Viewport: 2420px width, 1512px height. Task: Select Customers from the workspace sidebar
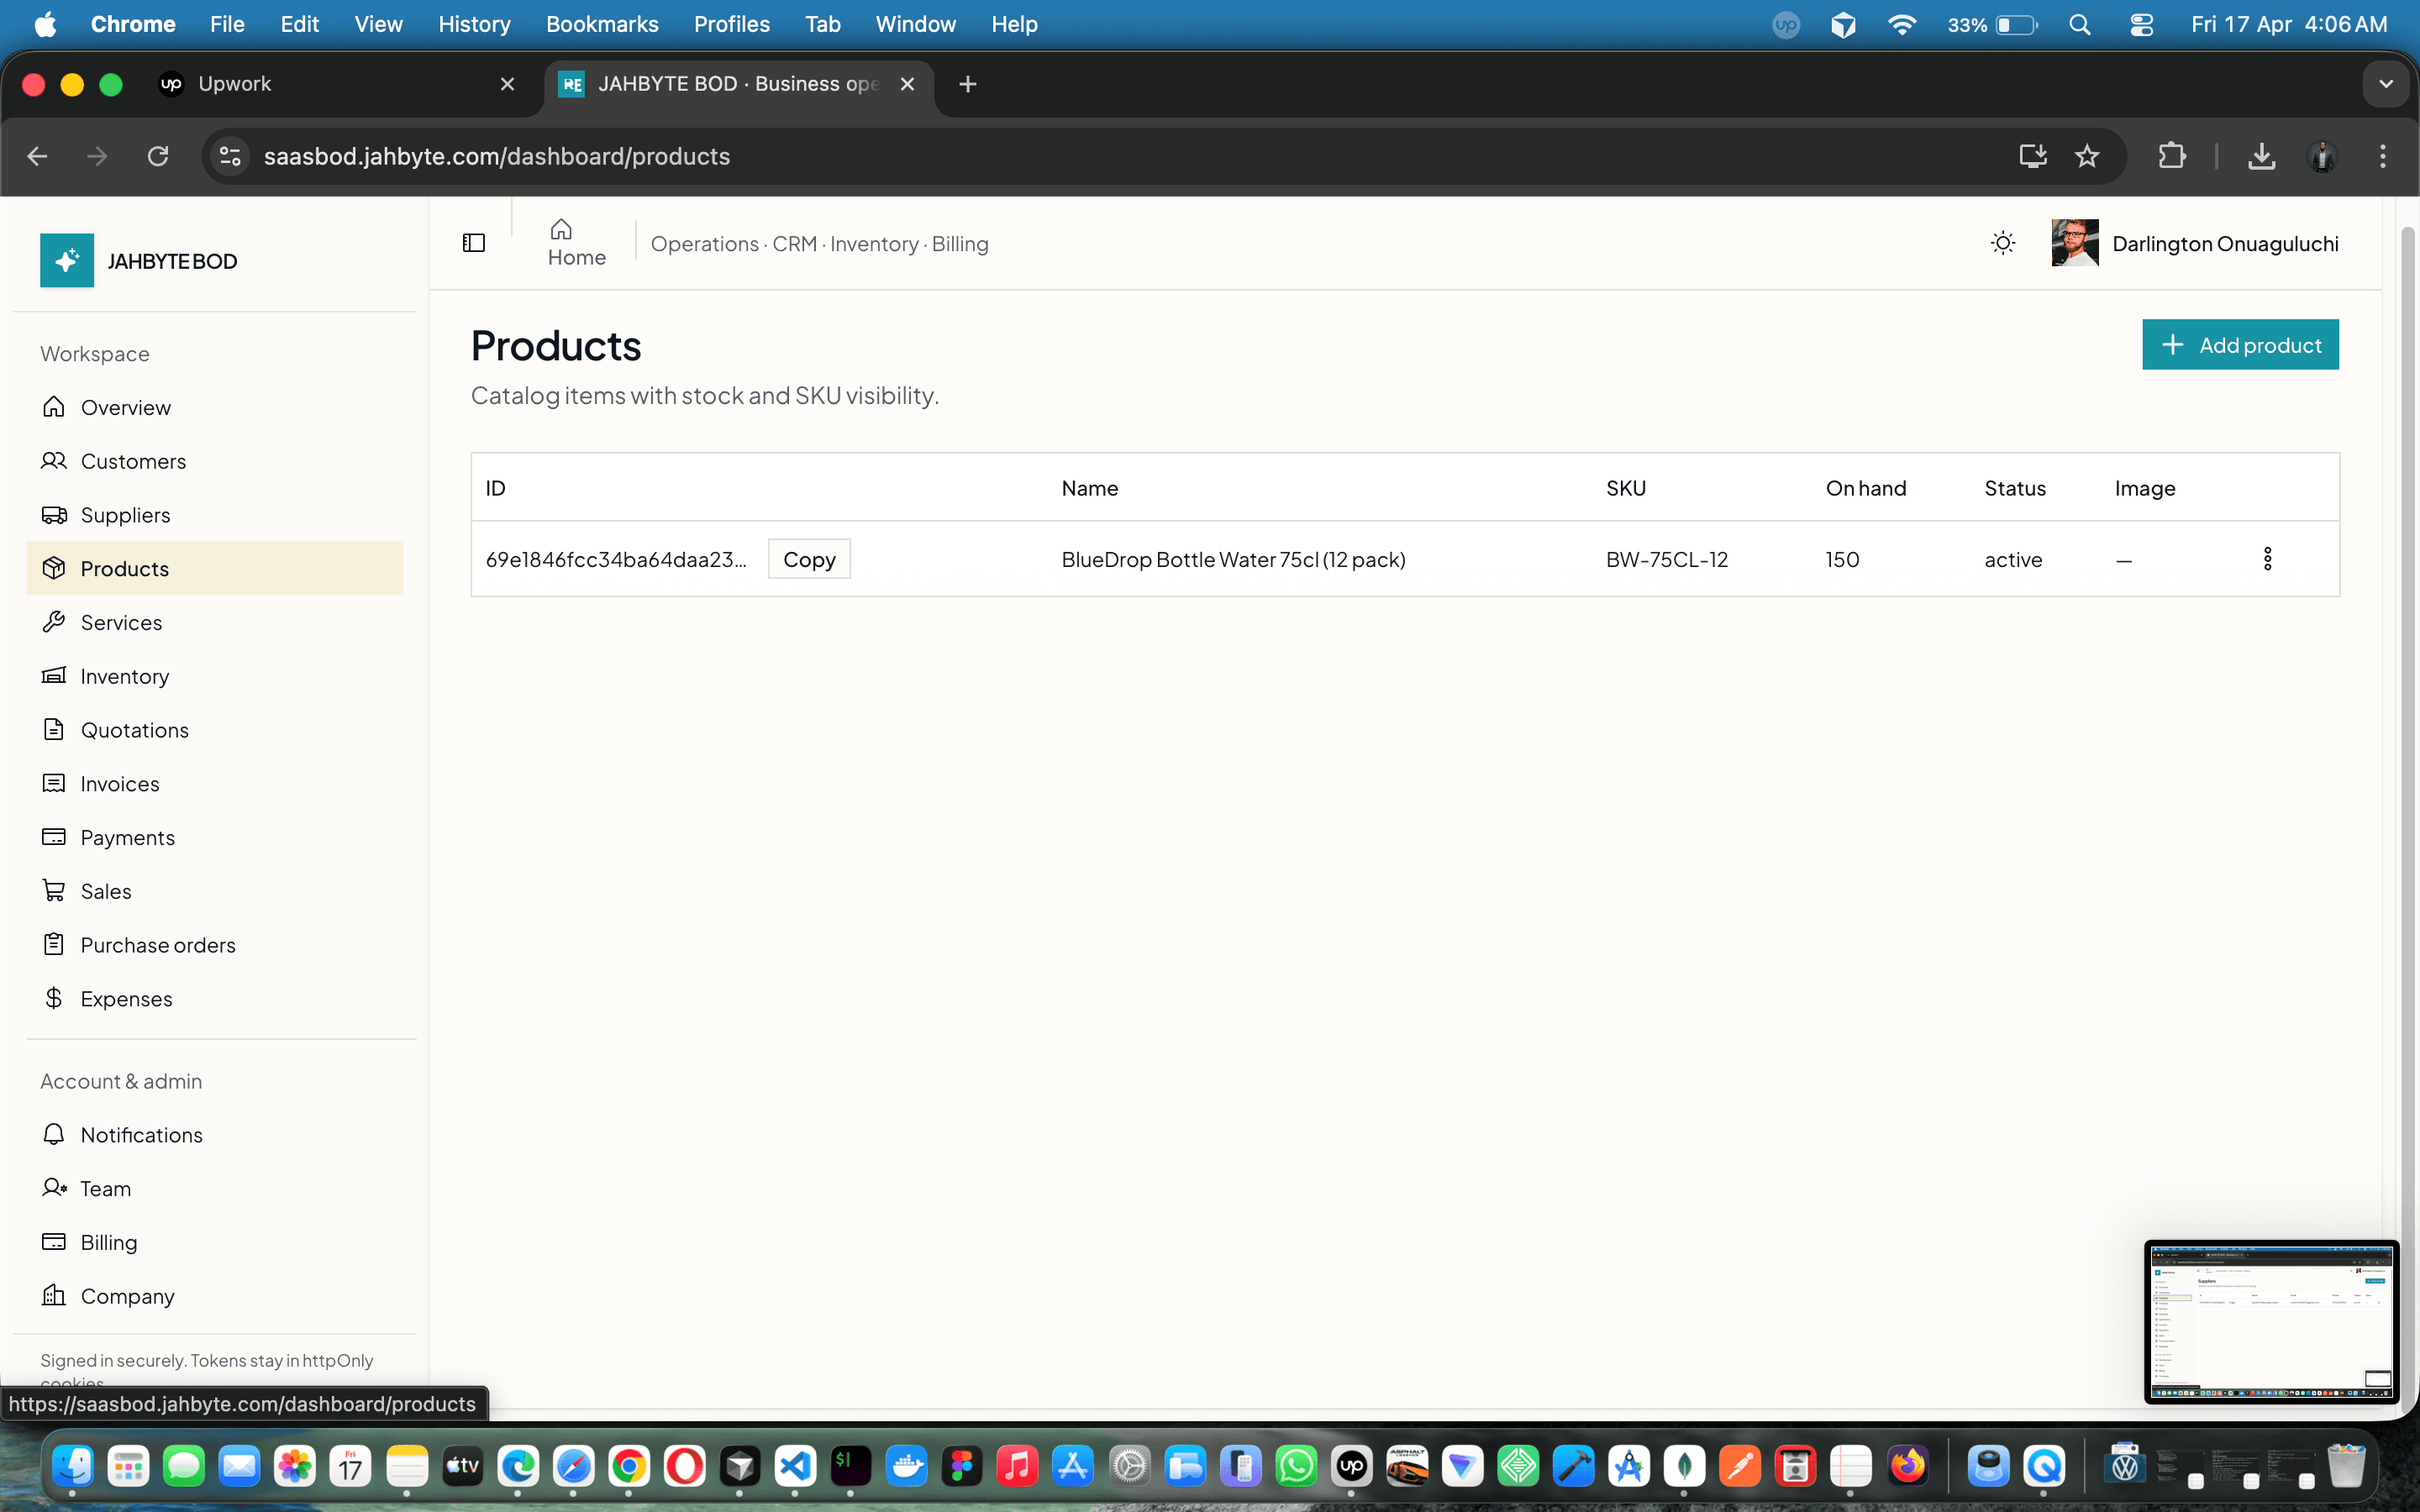pyautogui.click(x=134, y=461)
